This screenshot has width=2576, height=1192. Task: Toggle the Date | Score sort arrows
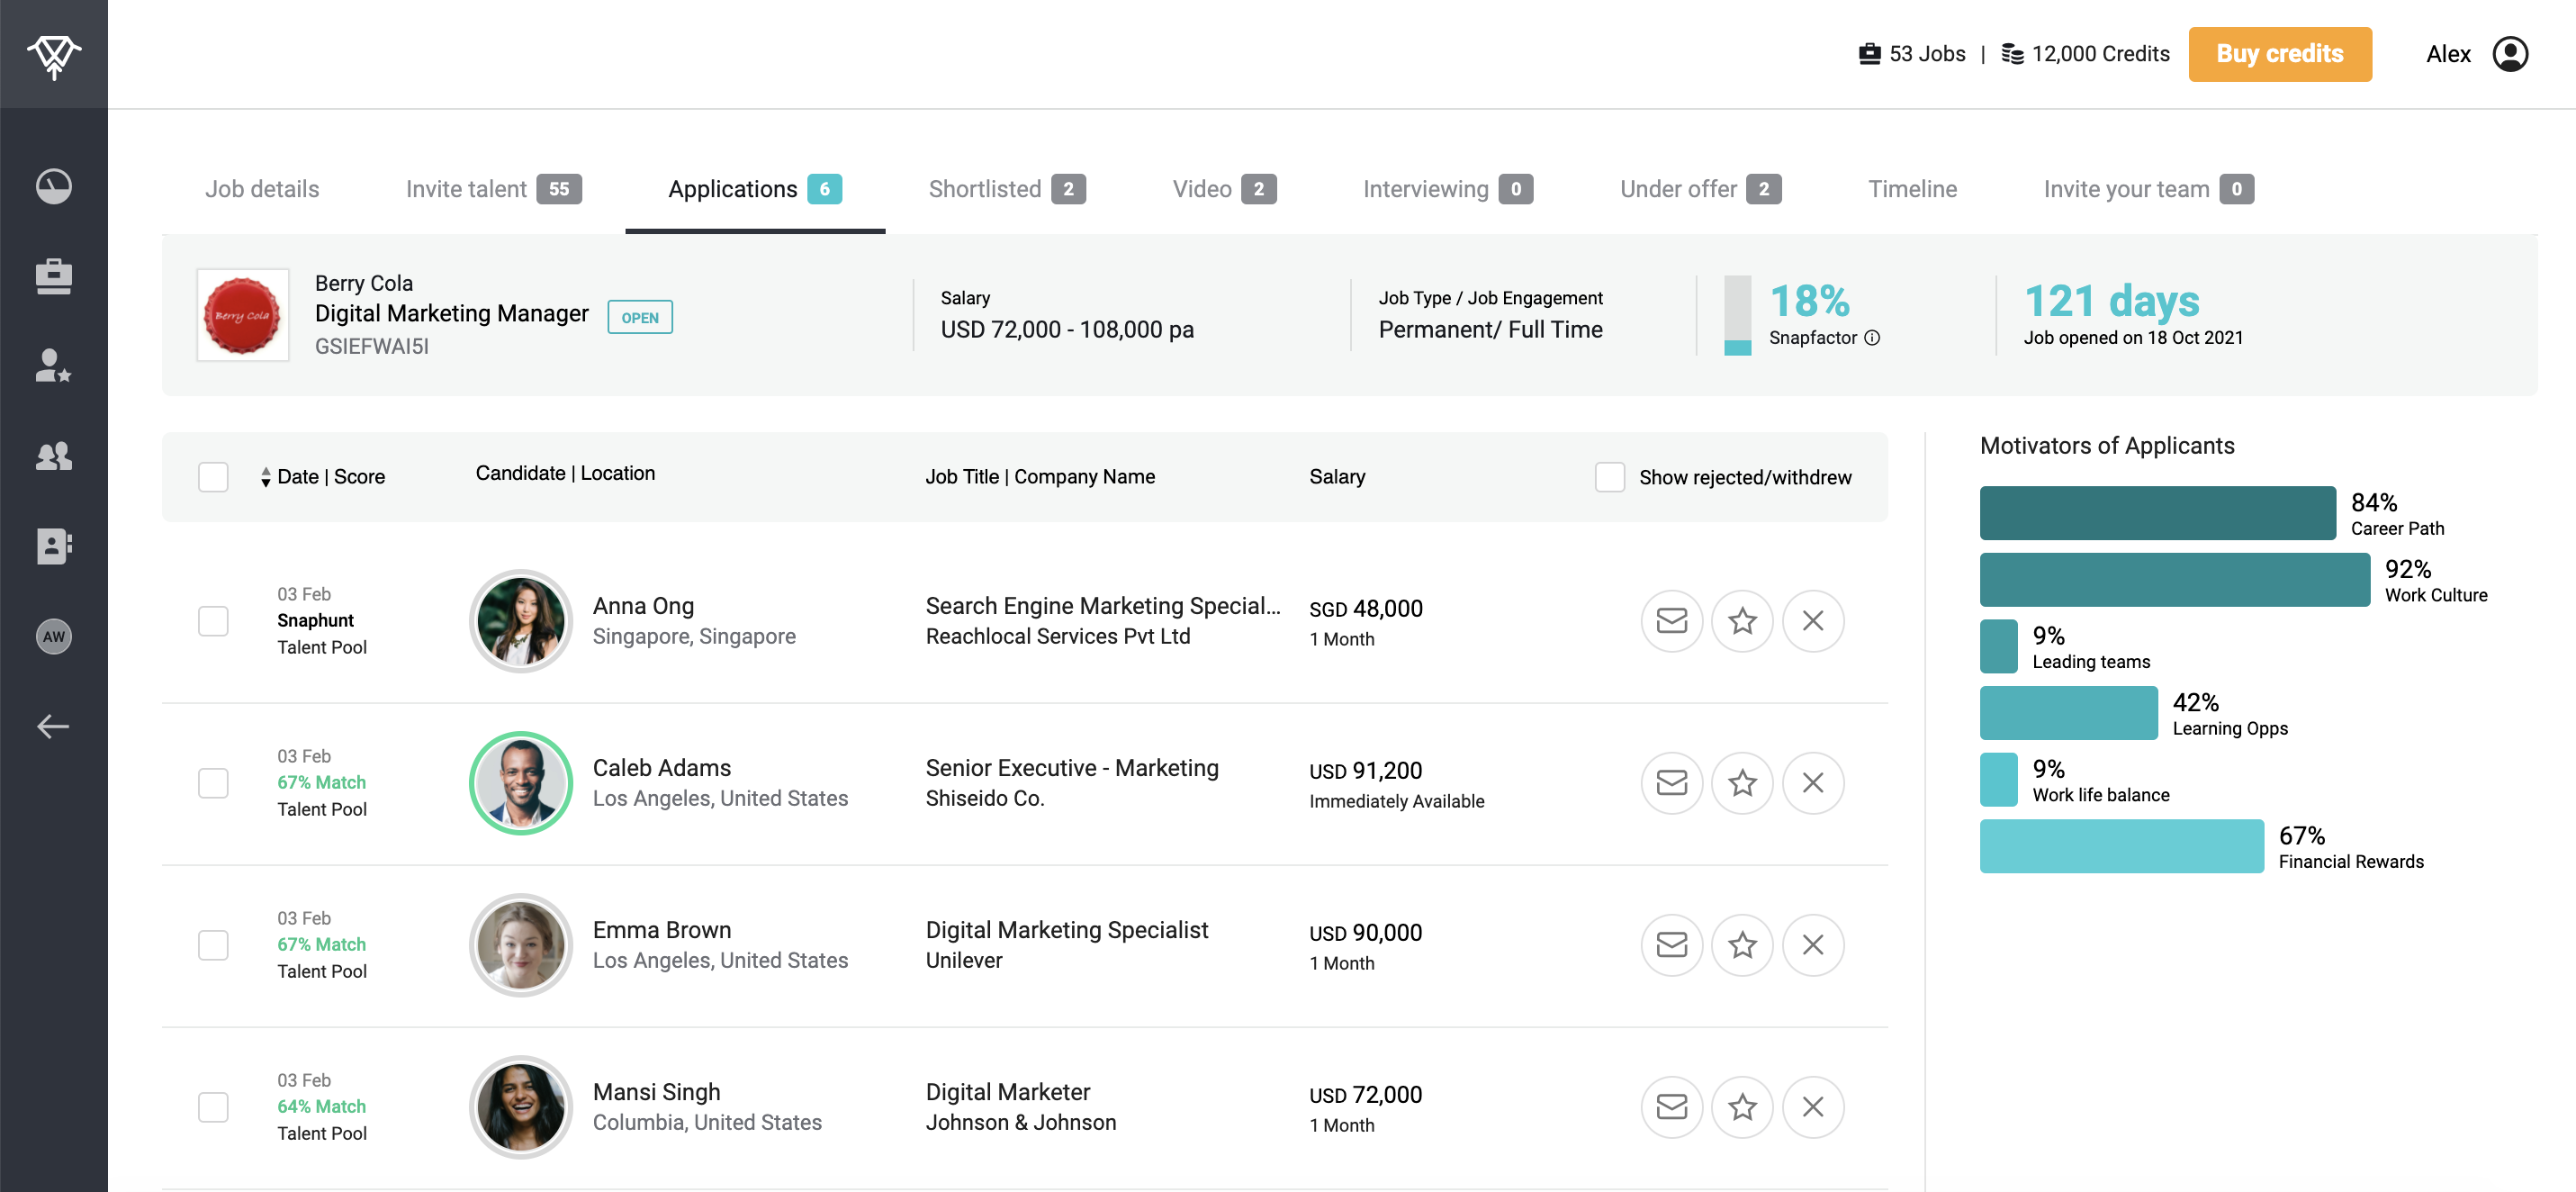pyautogui.click(x=265, y=477)
